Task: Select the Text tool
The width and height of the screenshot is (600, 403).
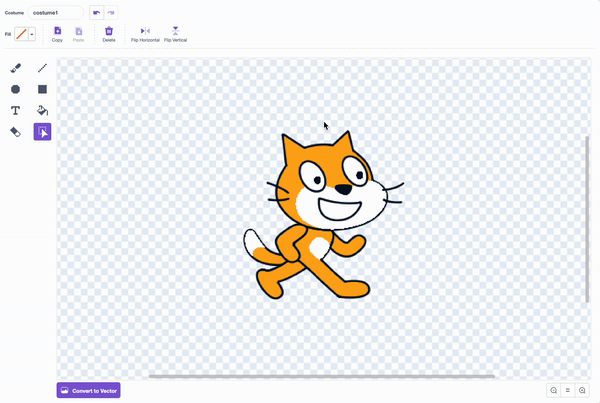Action: point(15,110)
